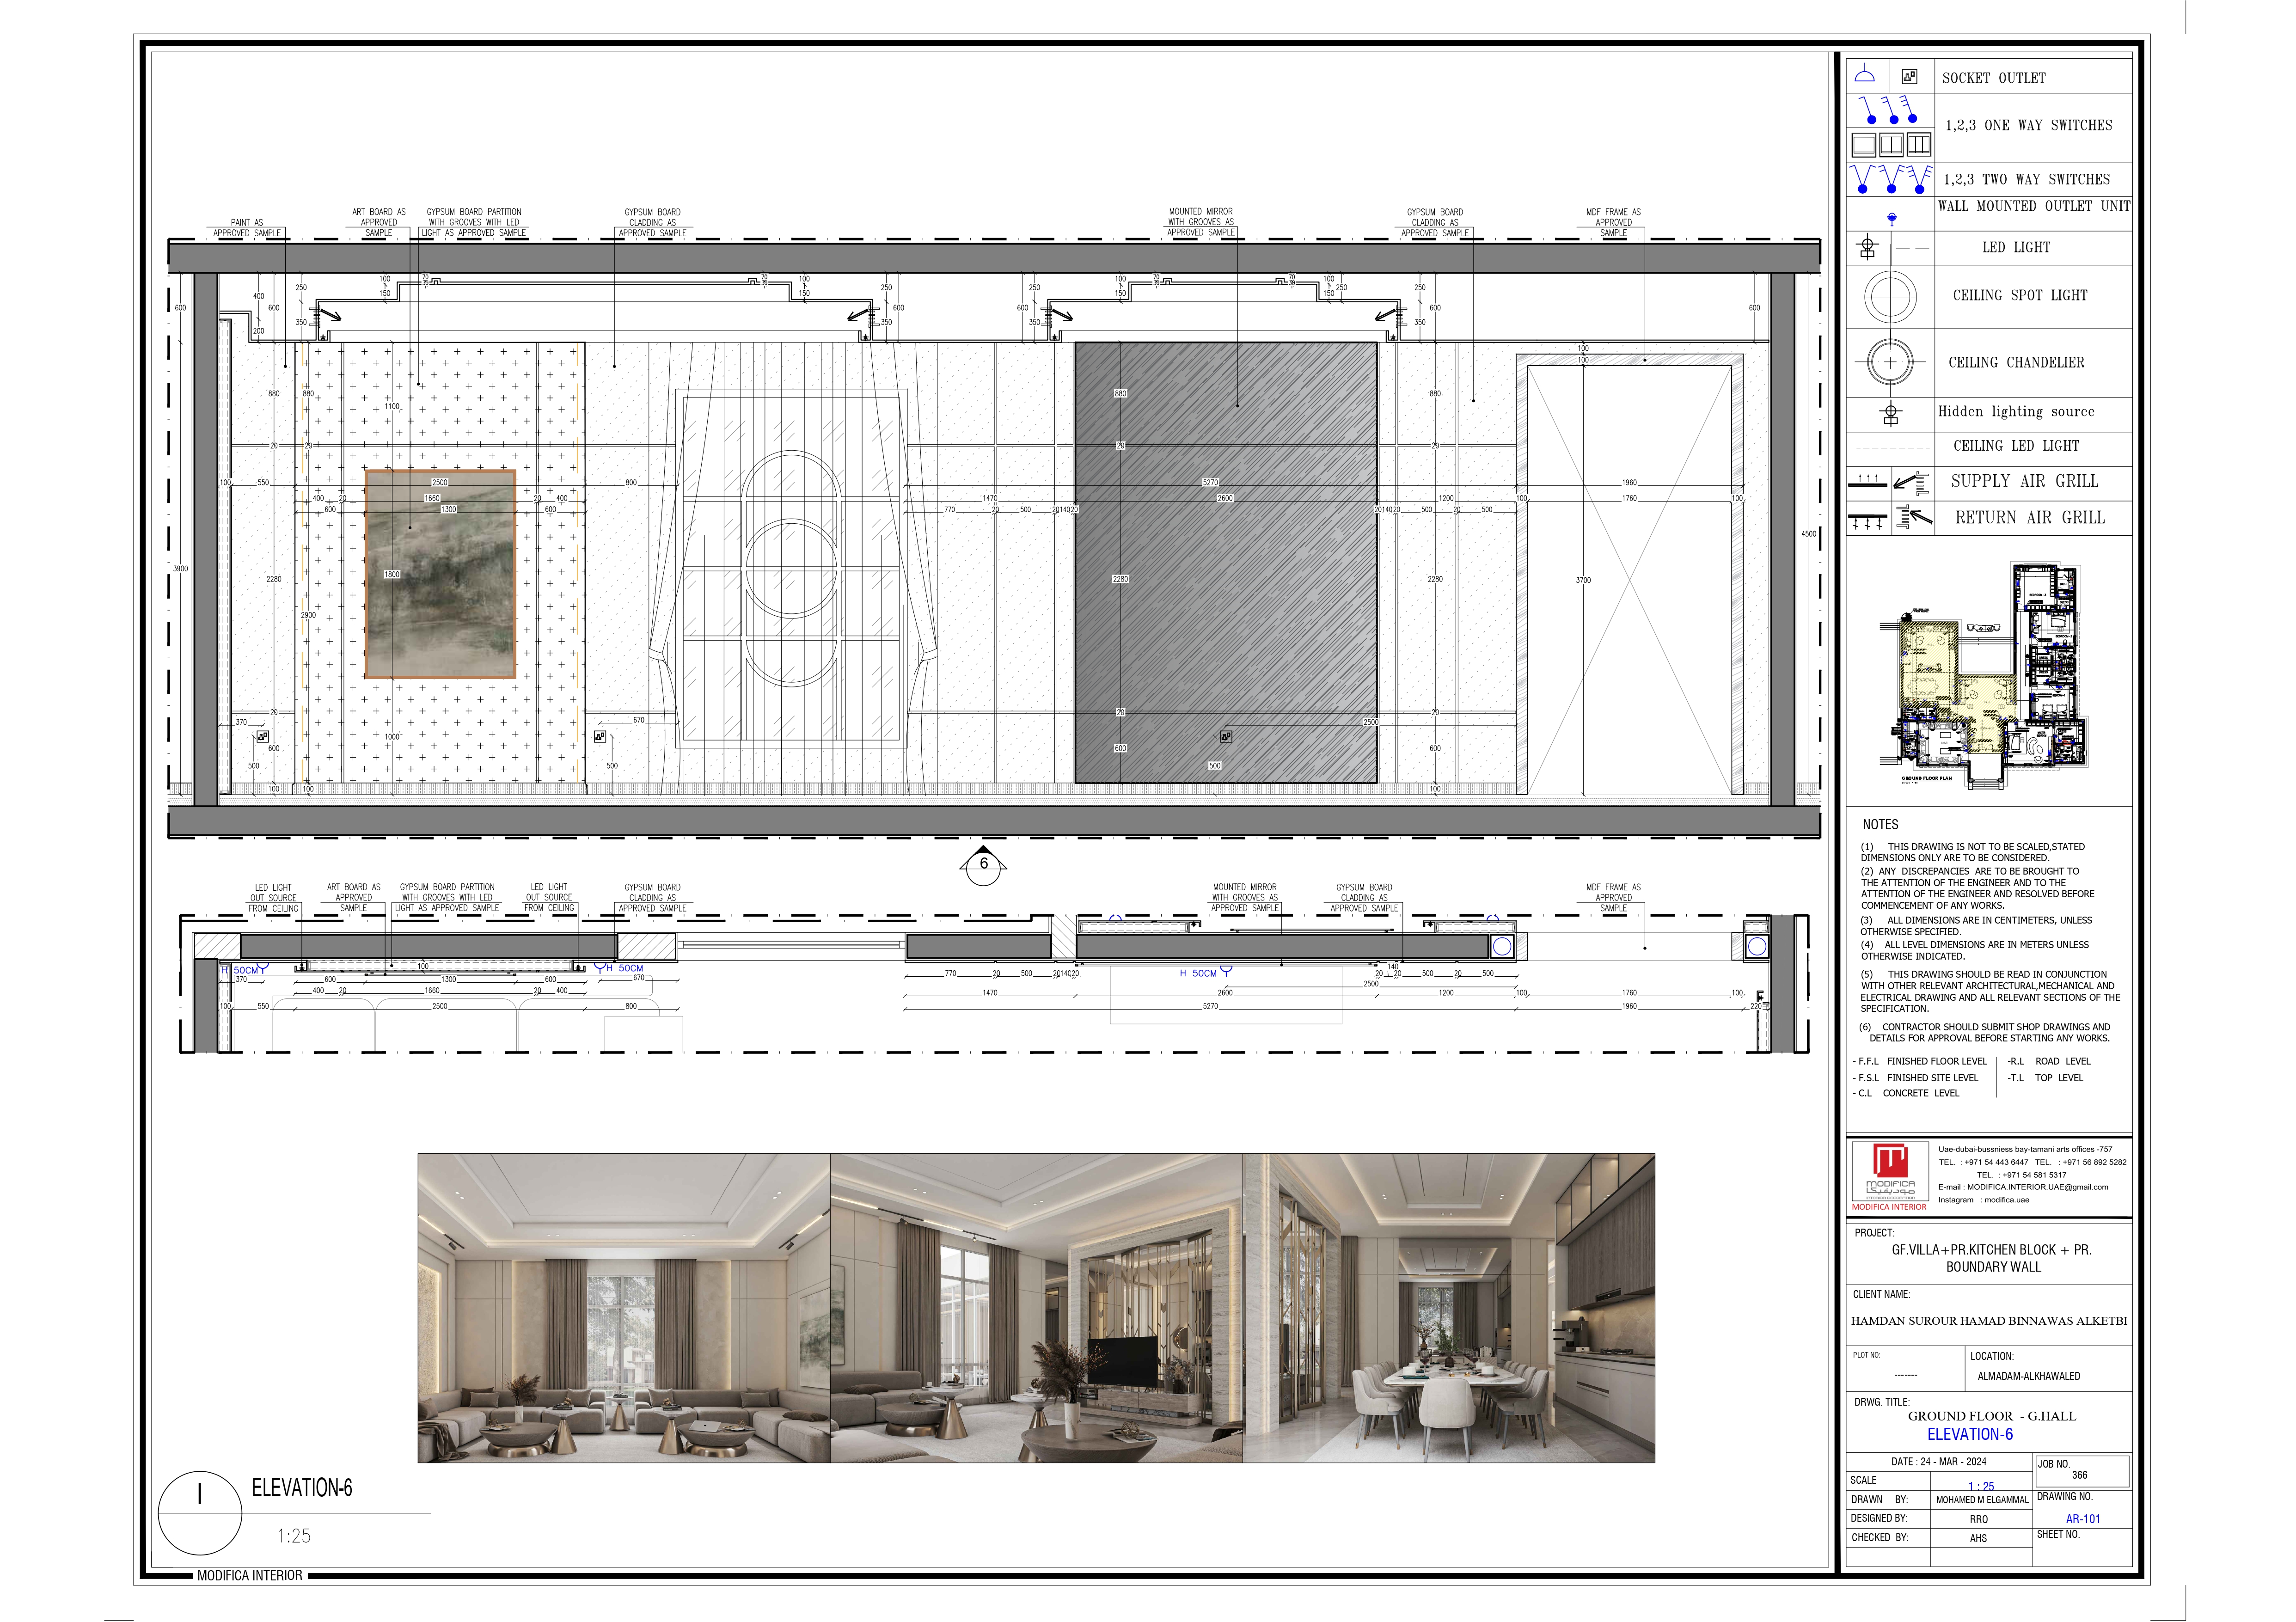The height and width of the screenshot is (1622, 2296).
Task: Click the hidden lighting source symbol
Action: [1890, 413]
